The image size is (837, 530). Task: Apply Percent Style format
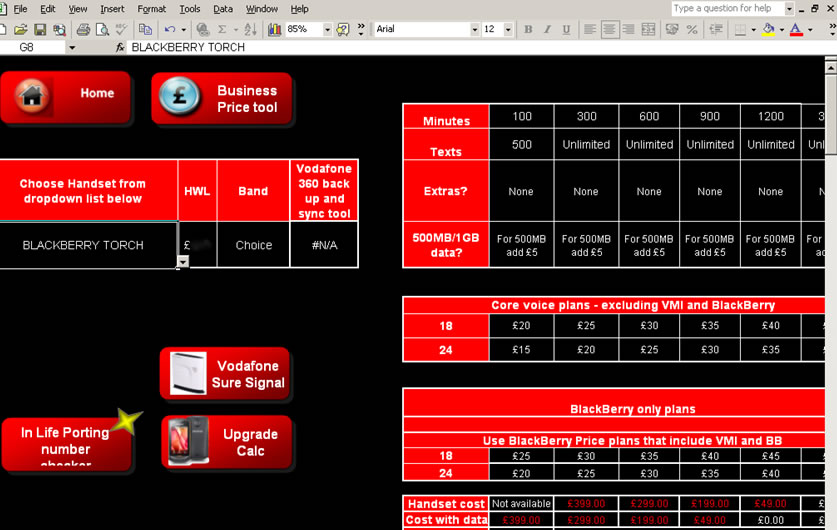pyautogui.click(x=692, y=30)
